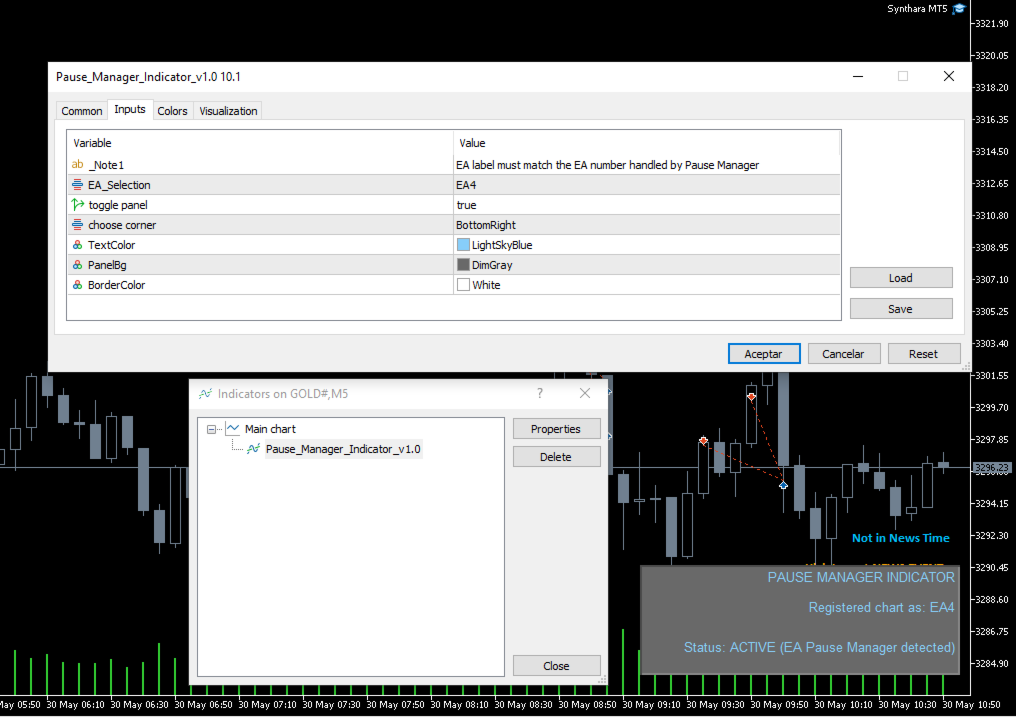Open the Visualization tab

(228, 111)
